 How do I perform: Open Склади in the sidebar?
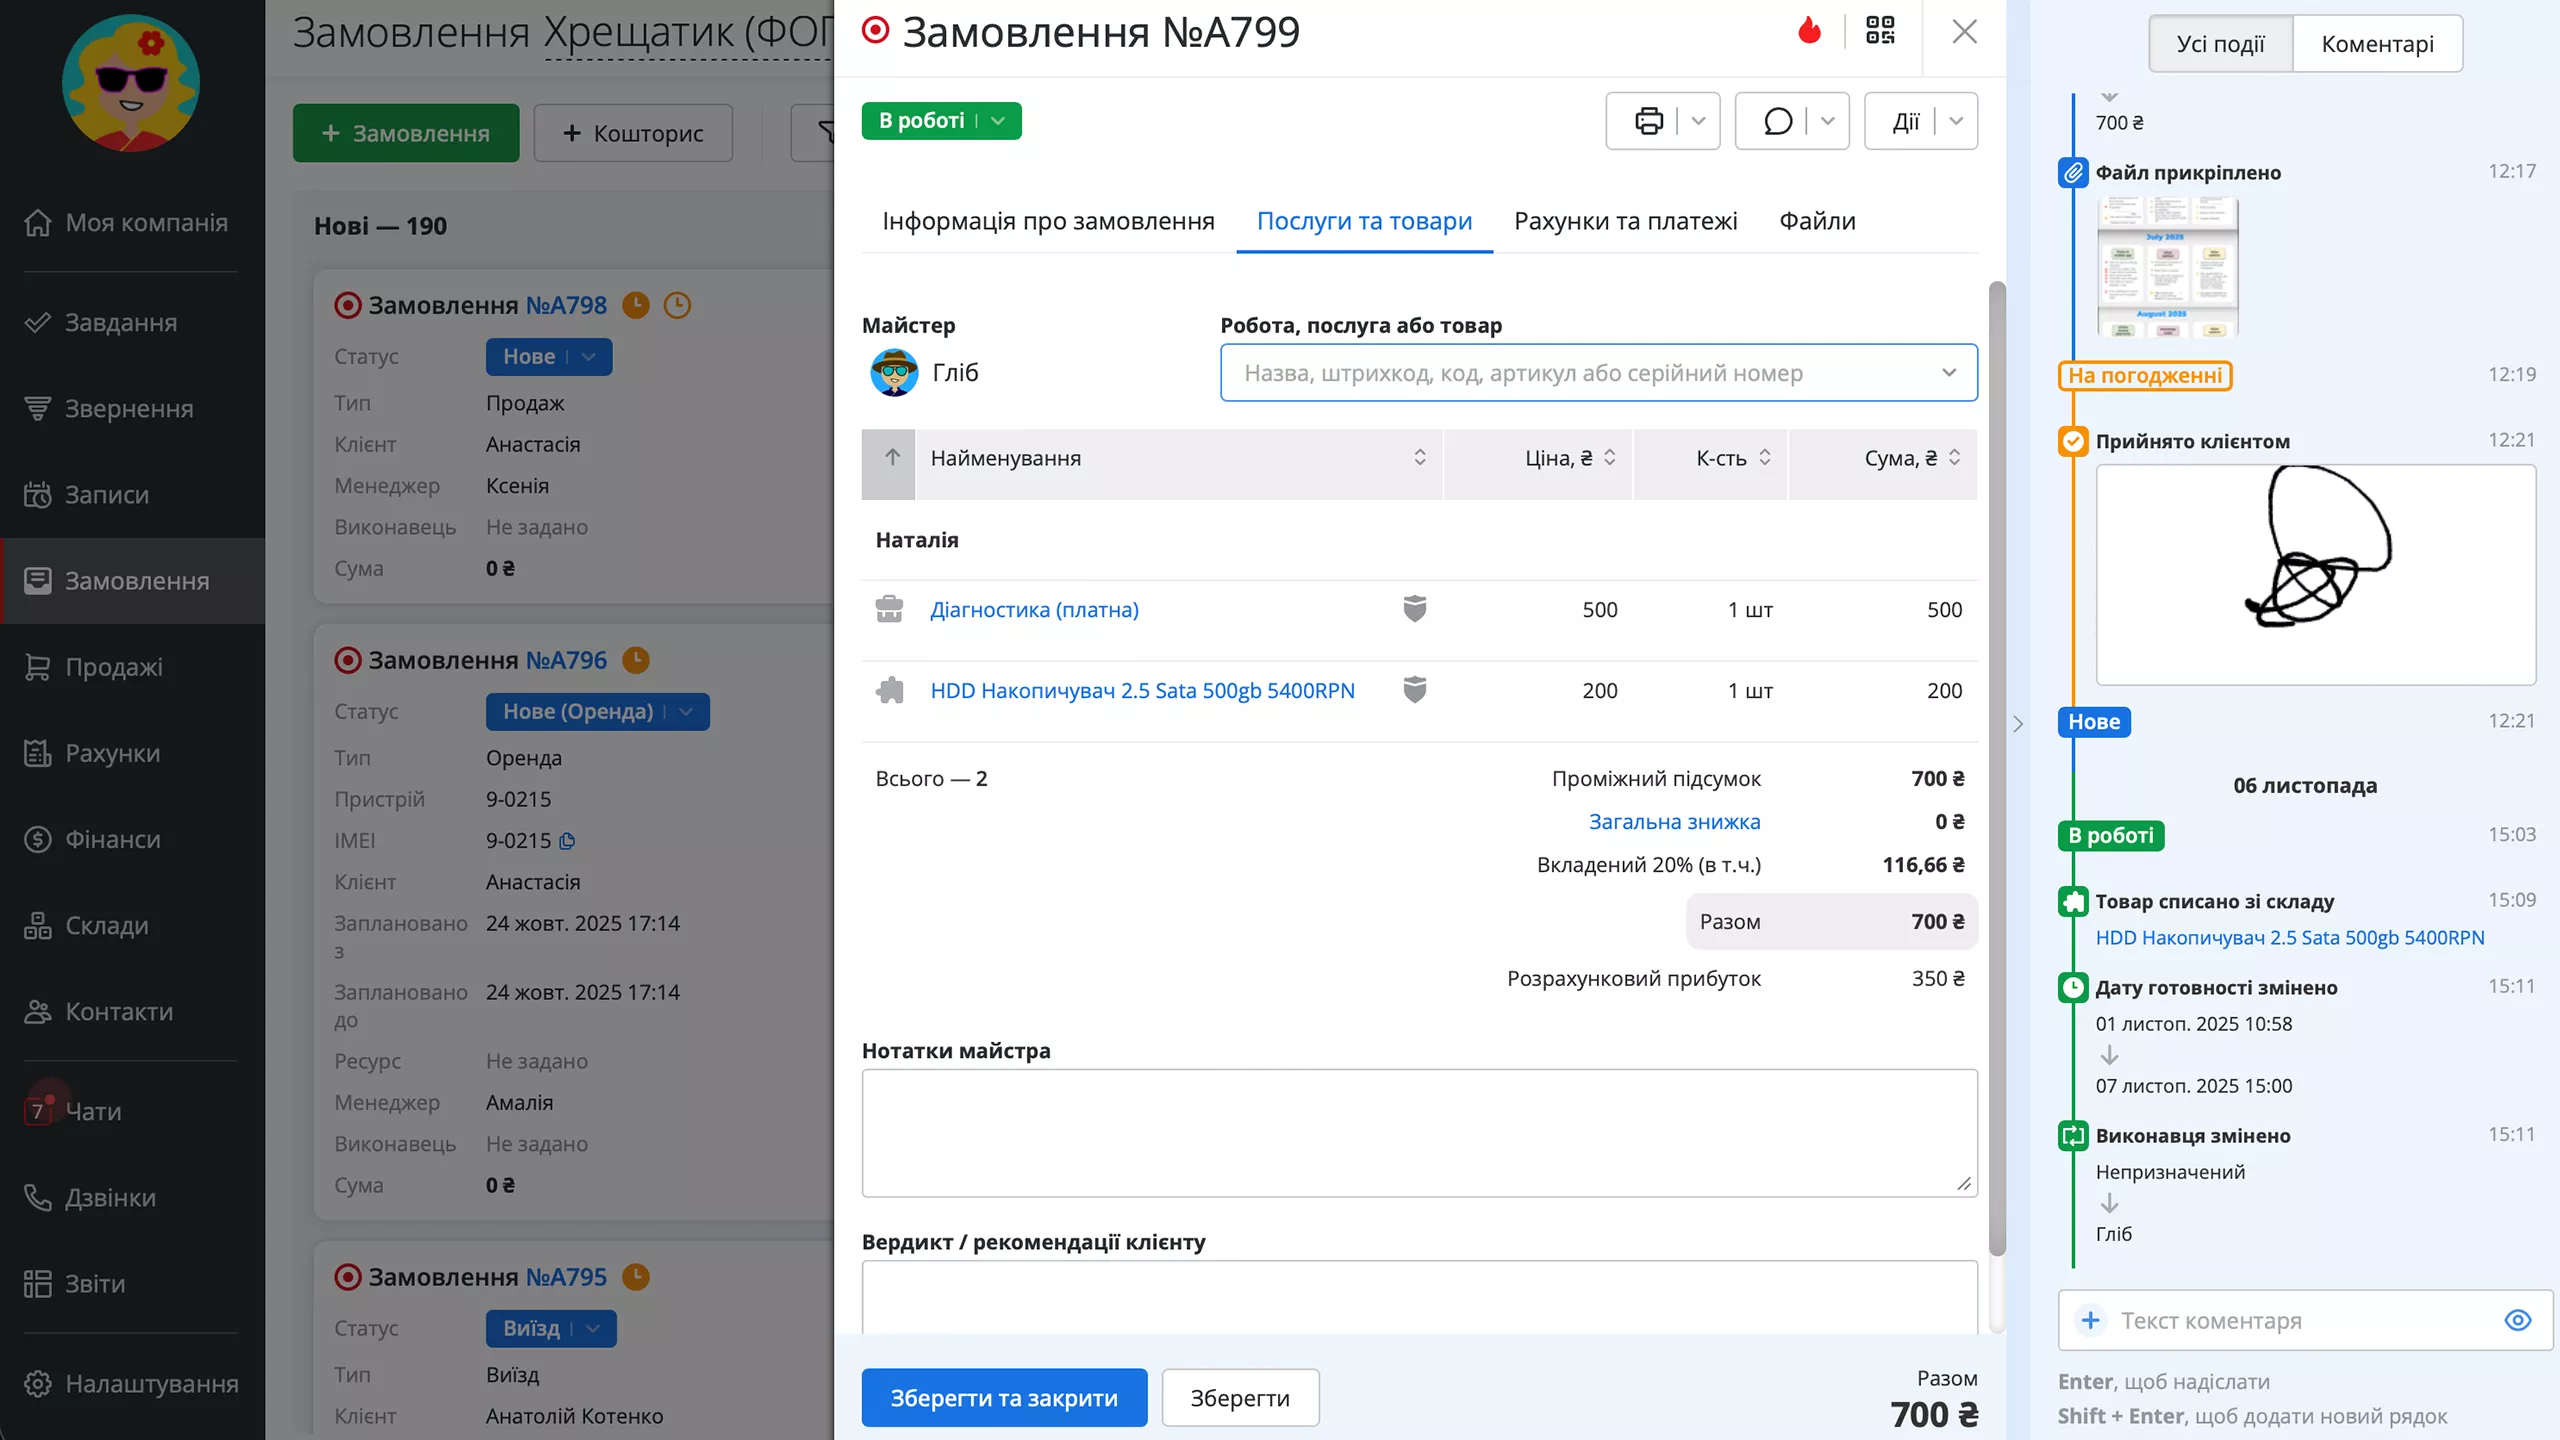click(x=106, y=925)
